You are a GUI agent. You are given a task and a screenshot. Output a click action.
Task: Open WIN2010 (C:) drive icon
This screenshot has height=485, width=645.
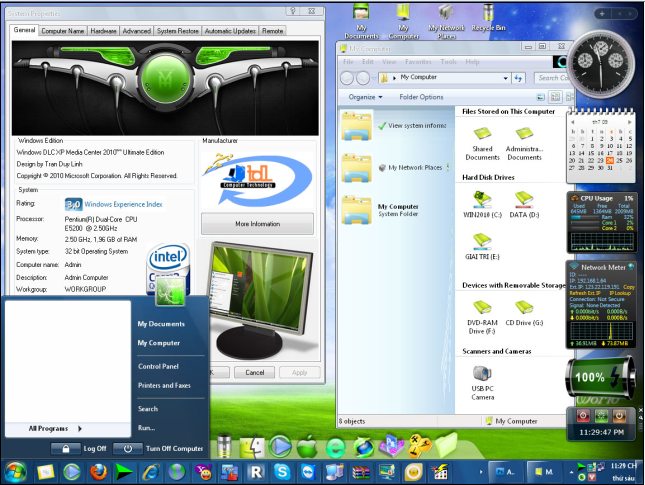(x=482, y=200)
